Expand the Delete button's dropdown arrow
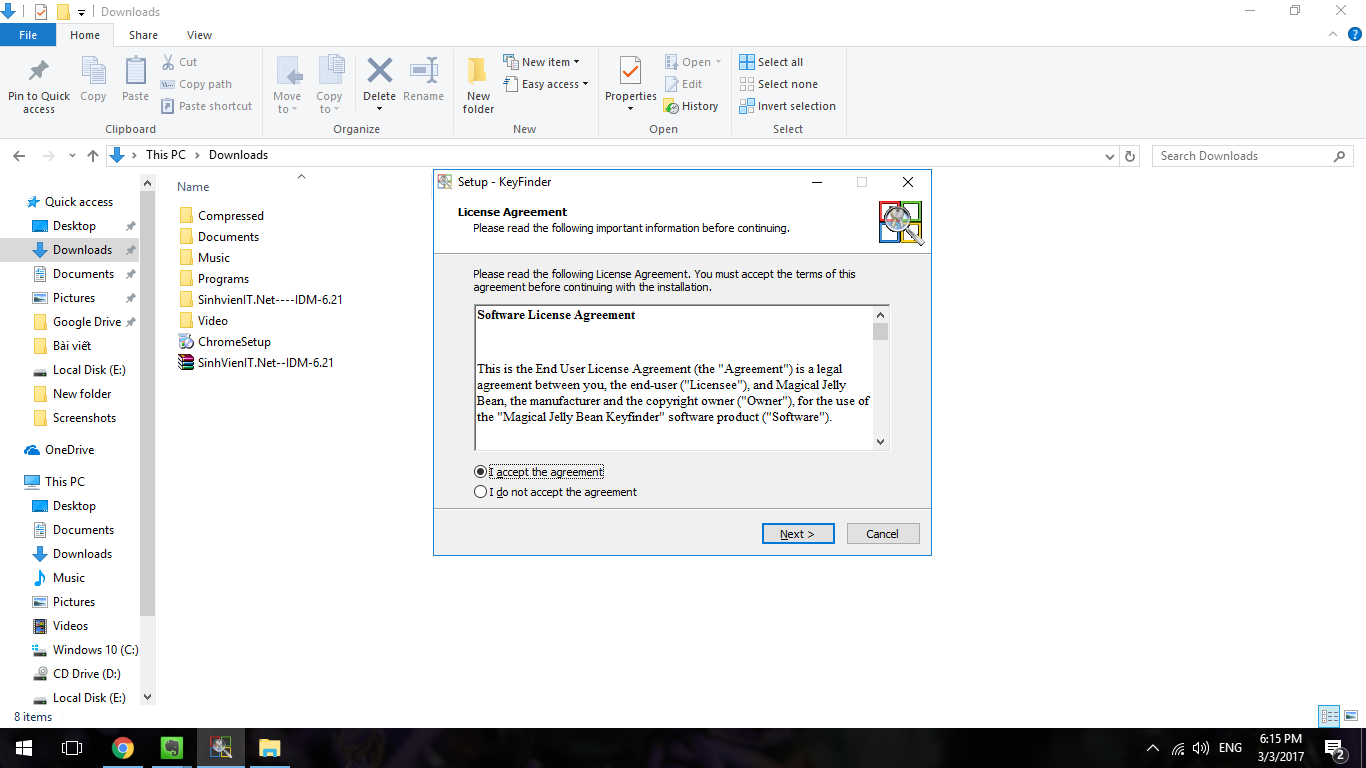 pyautogui.click(x=380, y=109)
